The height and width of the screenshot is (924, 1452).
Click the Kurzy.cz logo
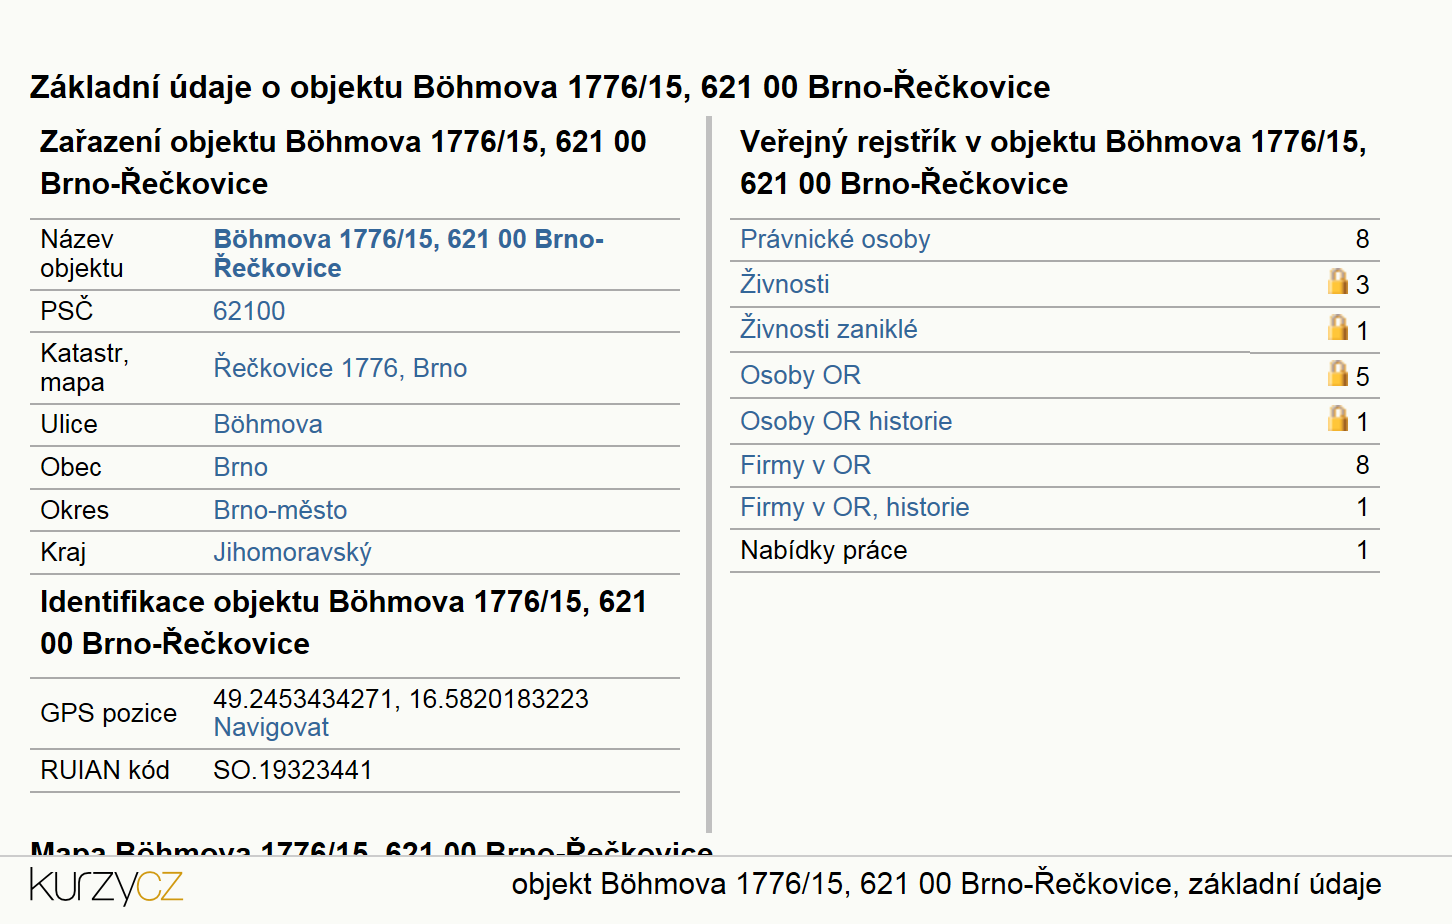(106, 886)
